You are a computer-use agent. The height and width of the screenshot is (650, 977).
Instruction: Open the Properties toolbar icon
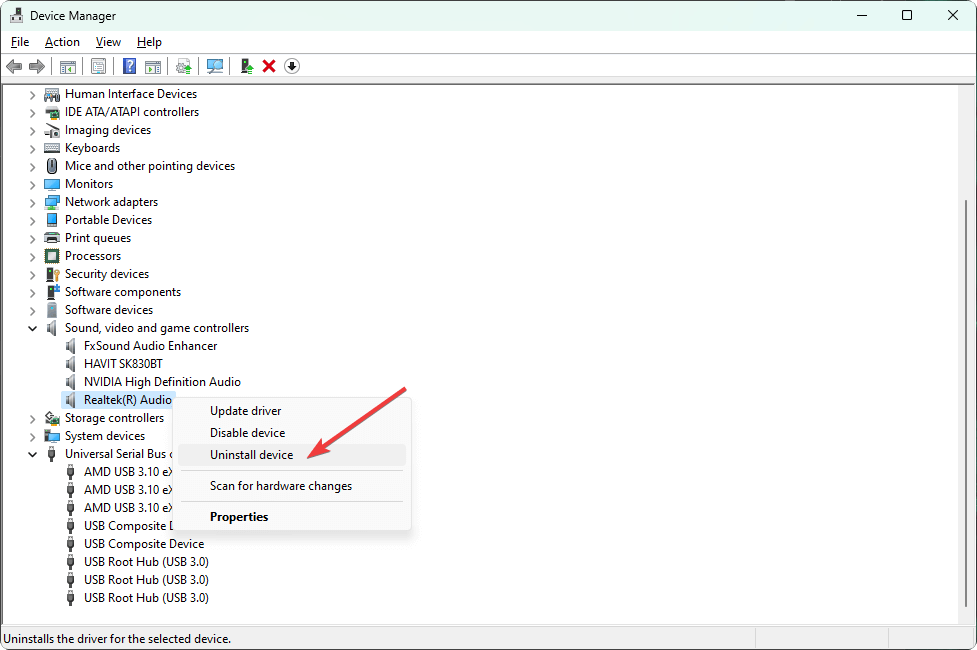tap(98, 66)
